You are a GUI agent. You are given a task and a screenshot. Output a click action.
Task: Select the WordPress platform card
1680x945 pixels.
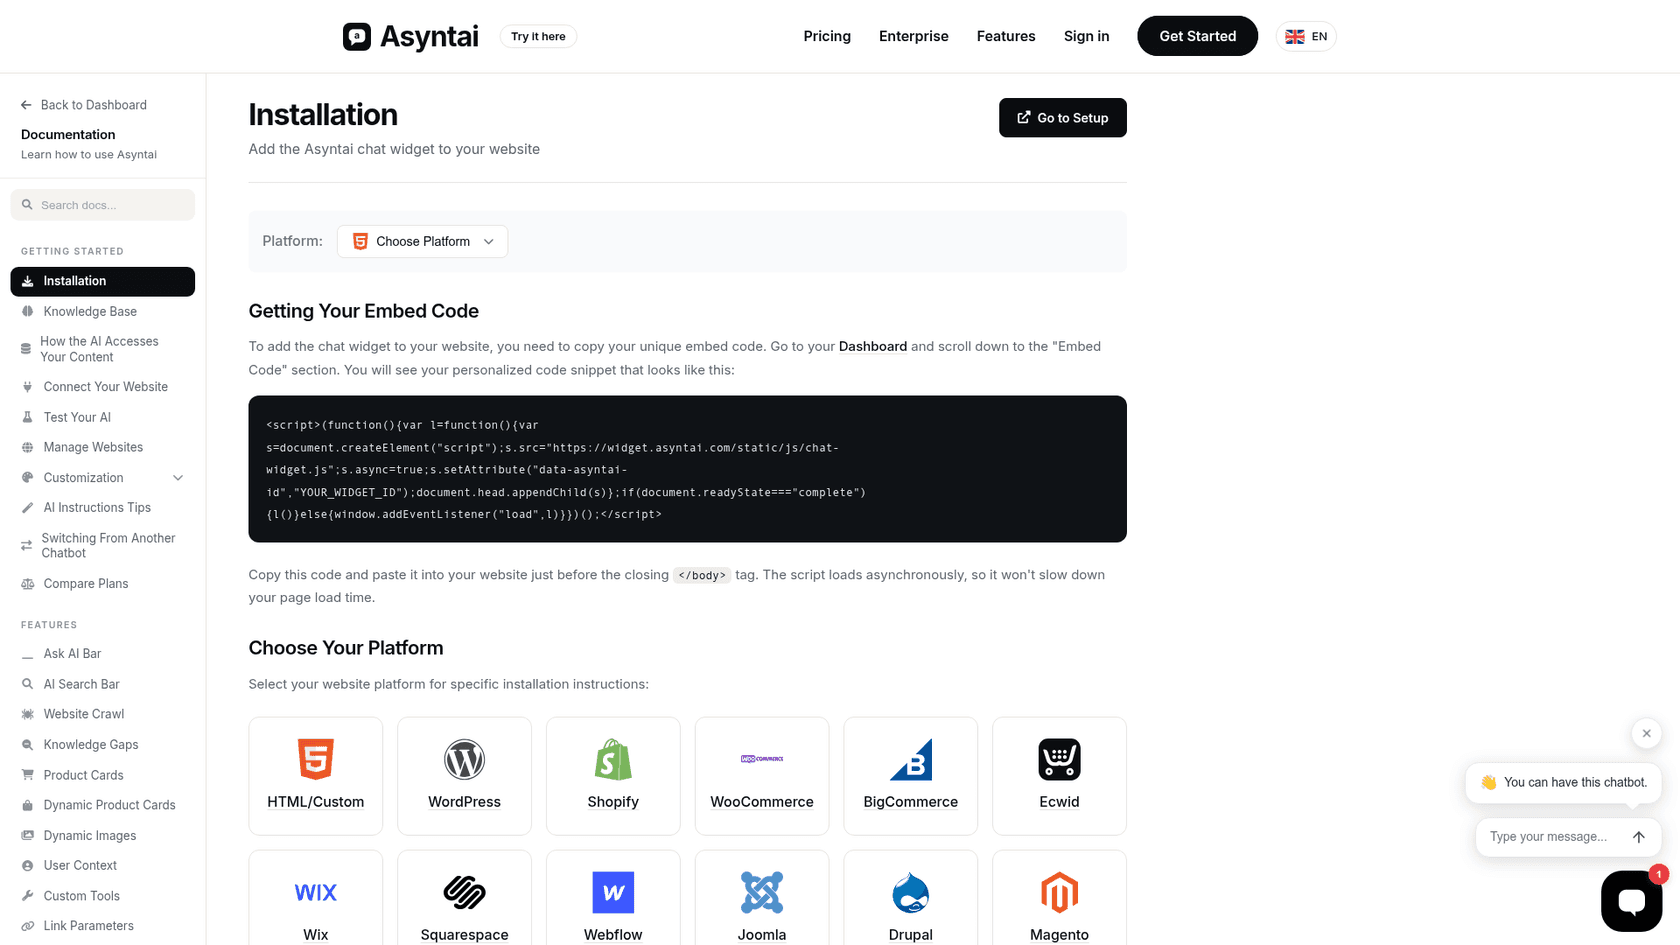coord(465,776)
